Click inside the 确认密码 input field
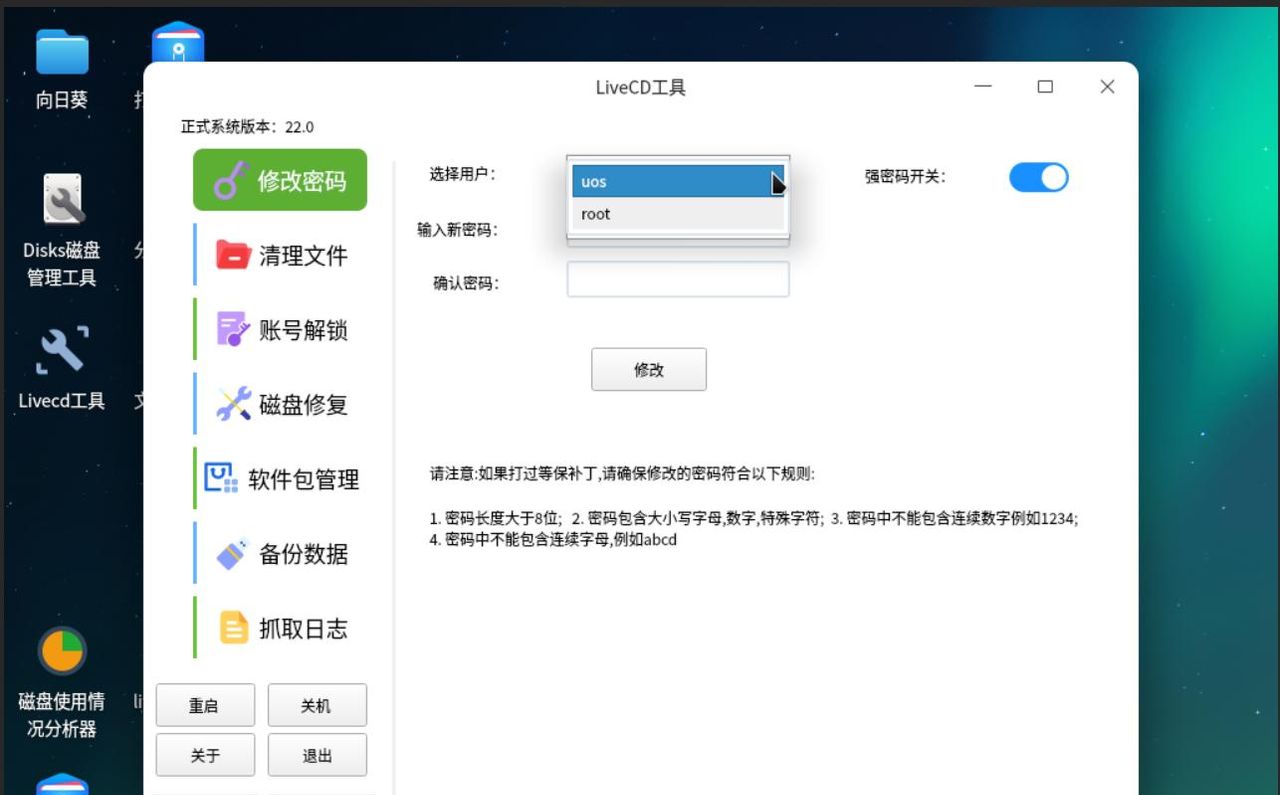The image size is (1280, 795). (x=678, y=279)
